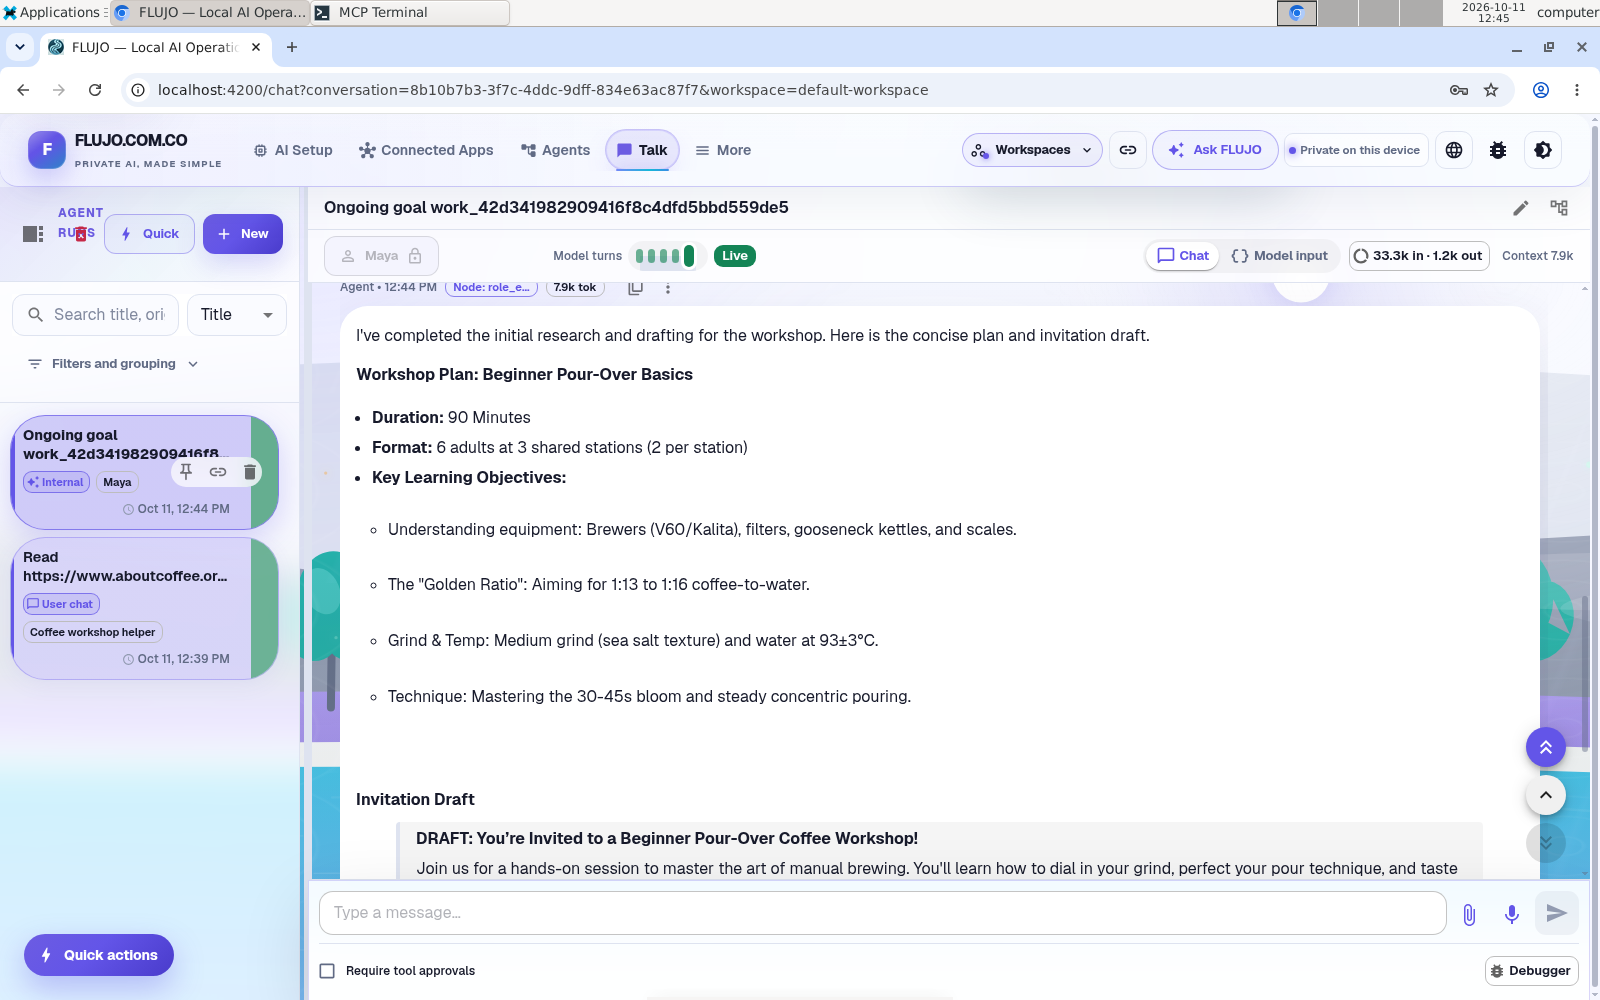Edit conversation title with pencil icon

(1521, 208)
